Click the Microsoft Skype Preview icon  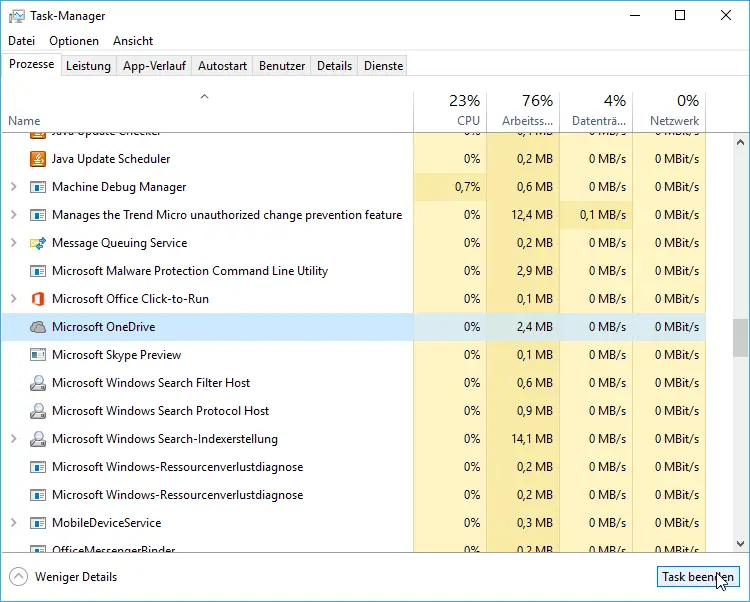pos(38,355)
